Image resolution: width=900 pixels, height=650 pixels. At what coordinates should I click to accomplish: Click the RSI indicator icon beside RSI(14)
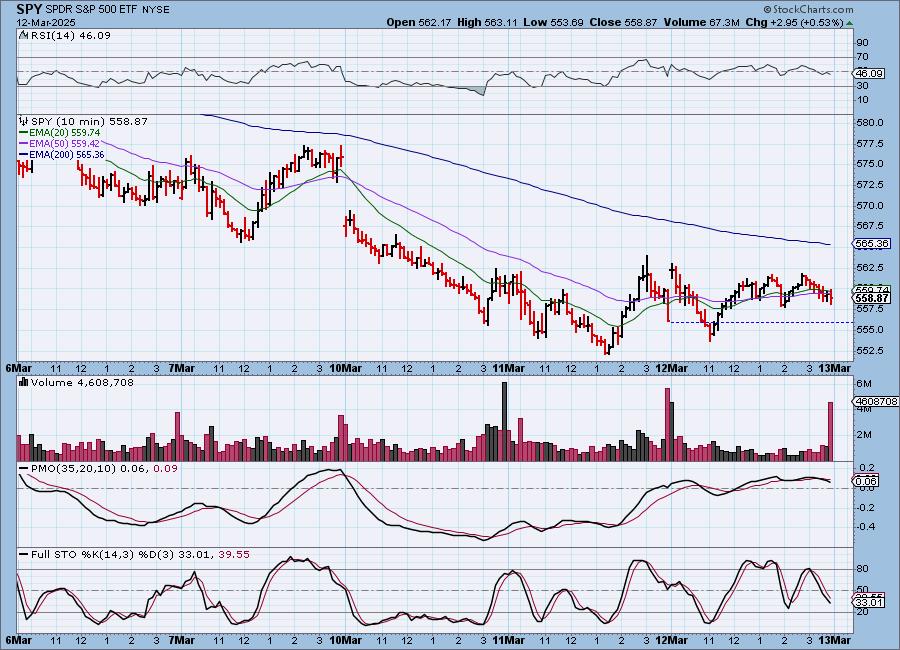(23, 36)
